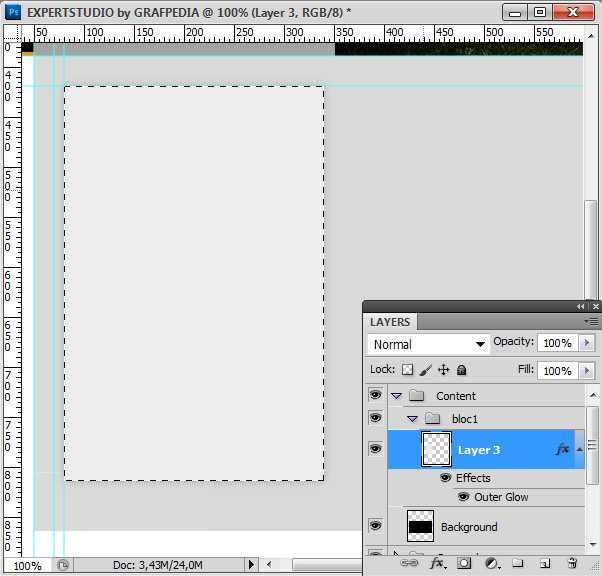The width and height of the screenshot is (602, 576).
Task: Lock image pixels brush icon
Action: point(425,369)
